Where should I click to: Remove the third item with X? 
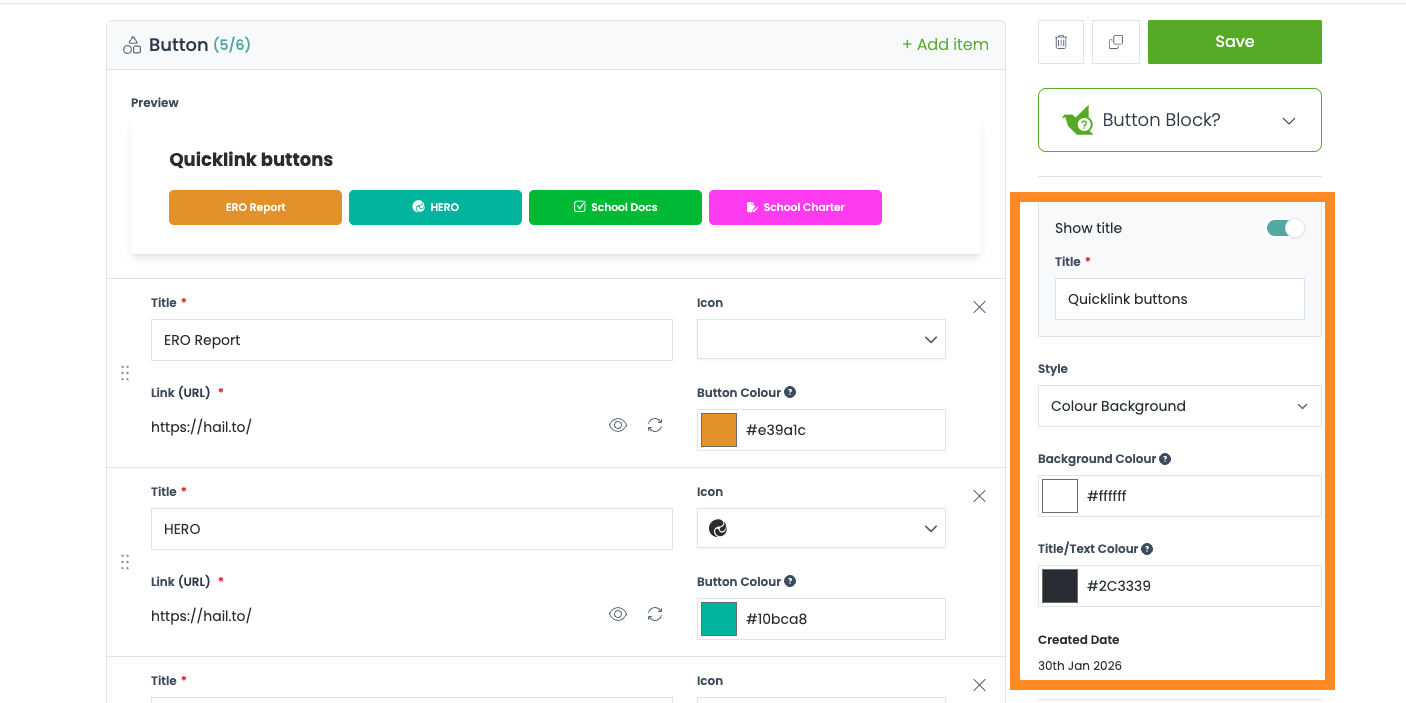[x=980, y=685]
